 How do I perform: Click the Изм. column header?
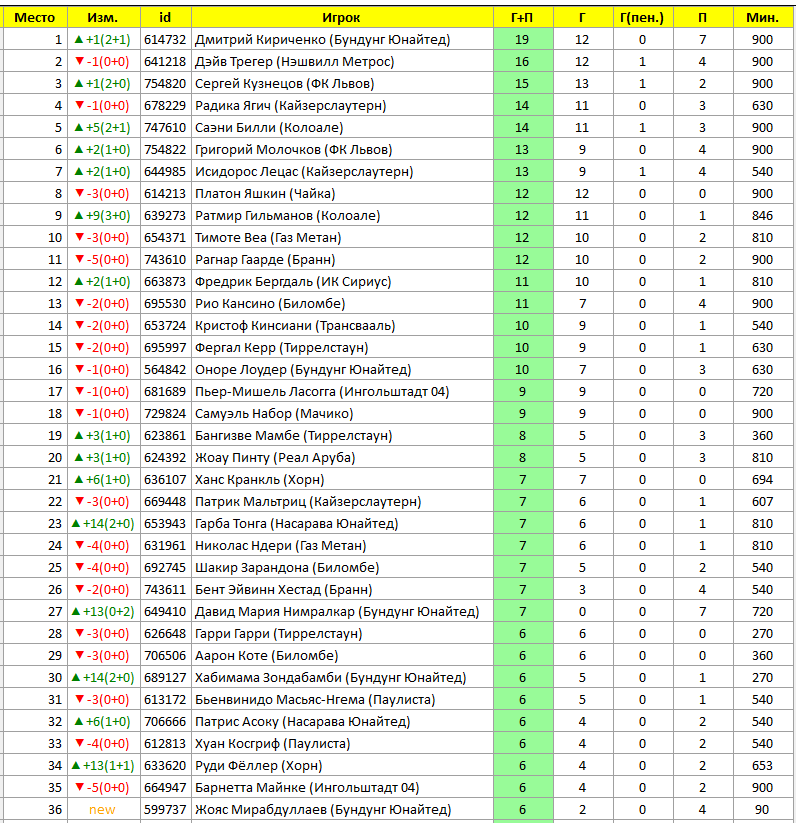[x=104, y=17]
